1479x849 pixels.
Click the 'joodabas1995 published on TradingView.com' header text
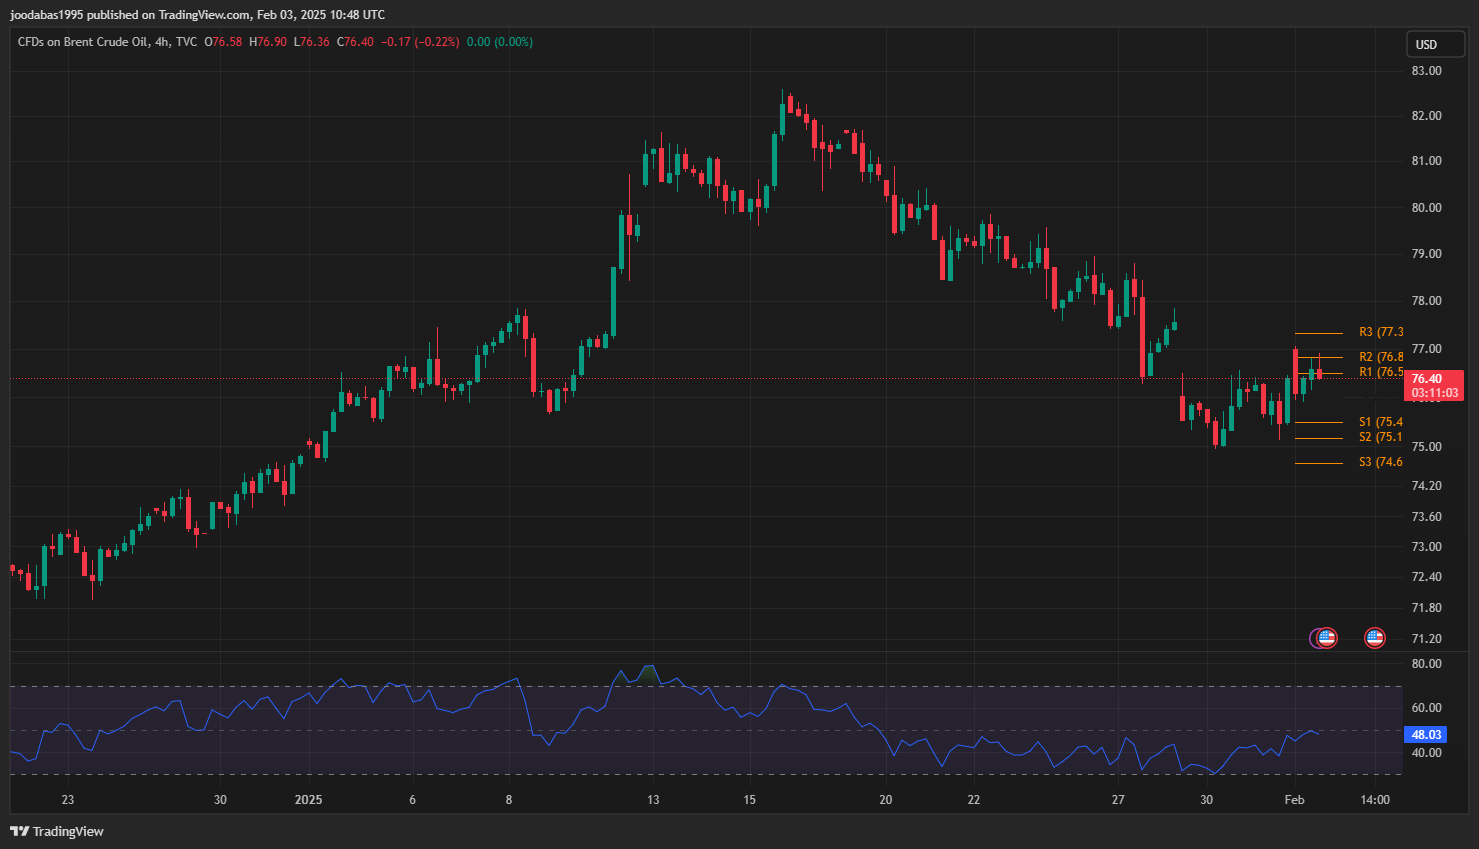[130, 15]
